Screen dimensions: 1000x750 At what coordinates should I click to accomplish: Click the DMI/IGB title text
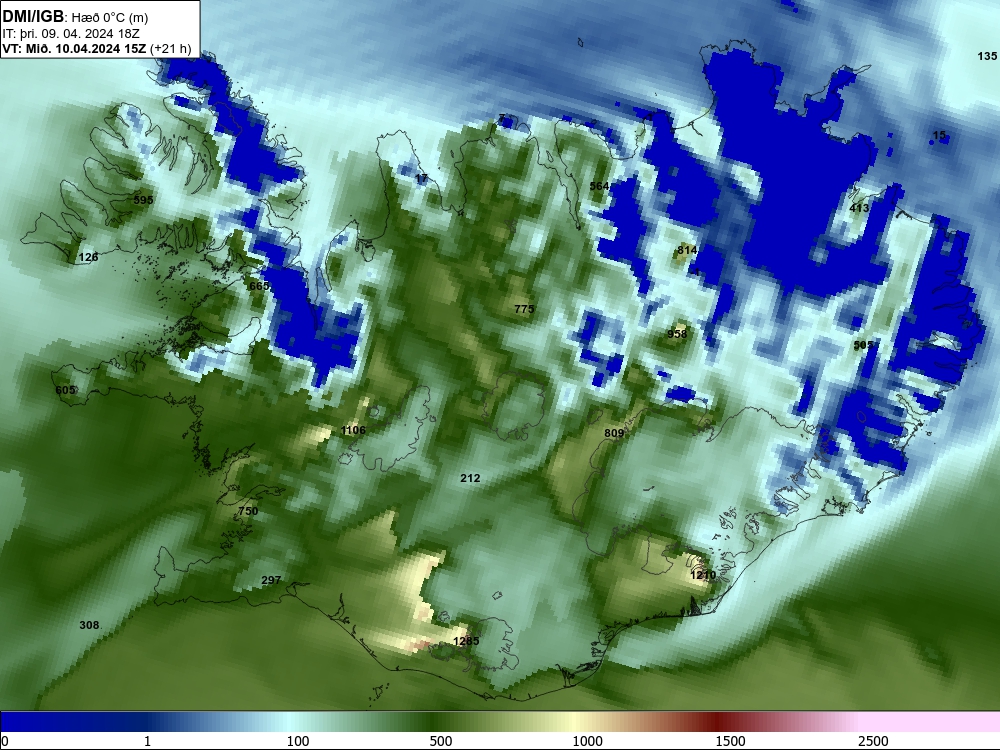click(x=33, y=17)
